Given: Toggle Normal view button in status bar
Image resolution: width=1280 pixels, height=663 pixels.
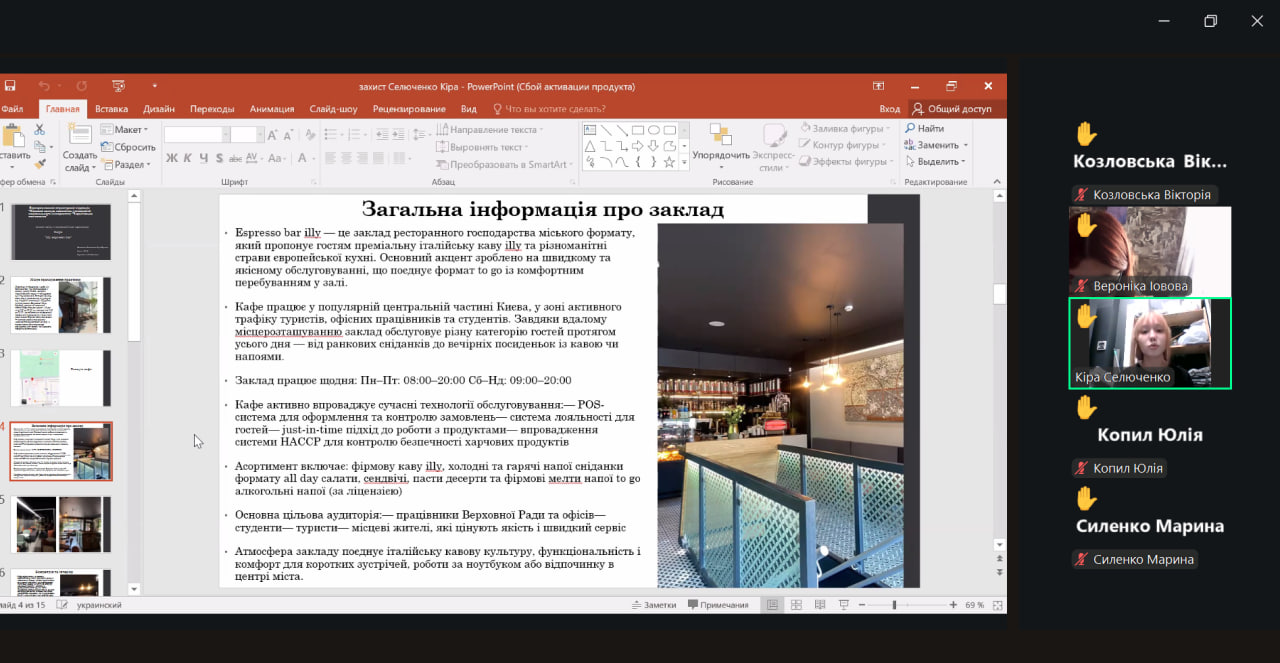Looking at the screenshot, I should pyautogui.click(x=772, y=605).
